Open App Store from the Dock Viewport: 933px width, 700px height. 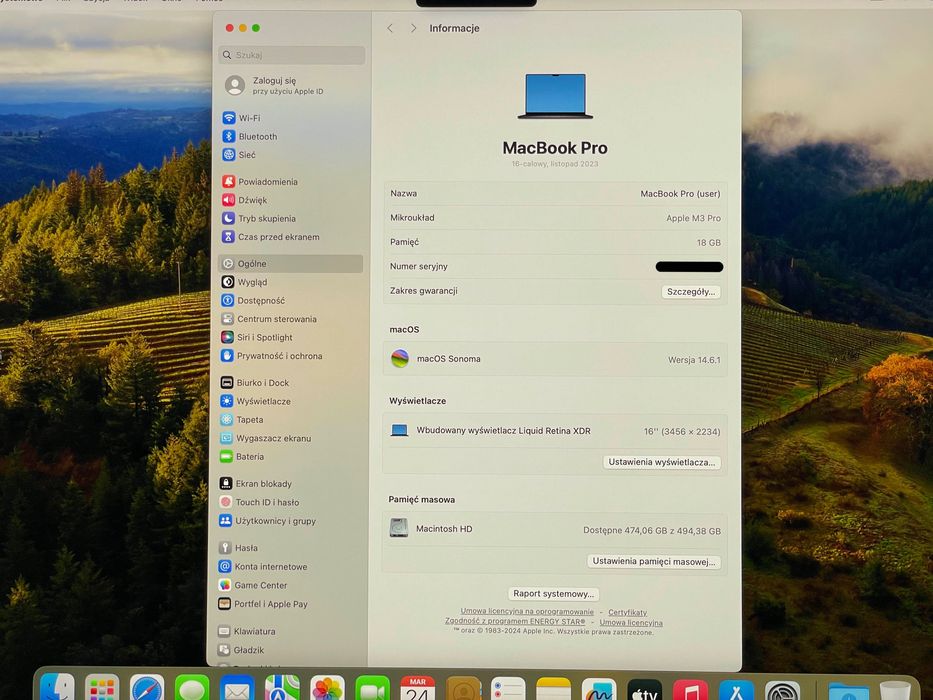point(736,690)
